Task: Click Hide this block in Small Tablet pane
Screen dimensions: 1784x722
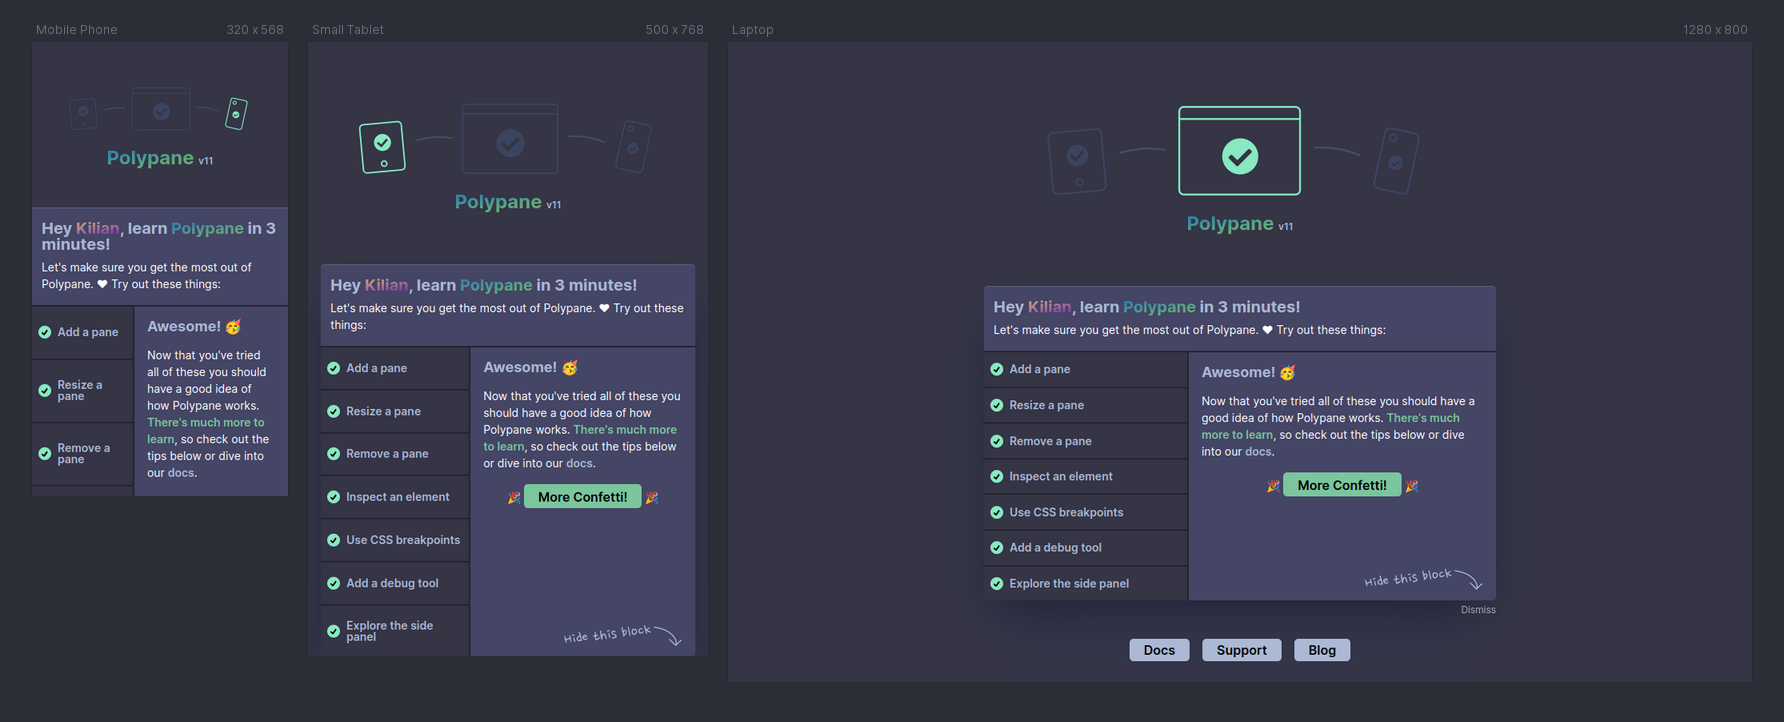Action: click(622, 634)
